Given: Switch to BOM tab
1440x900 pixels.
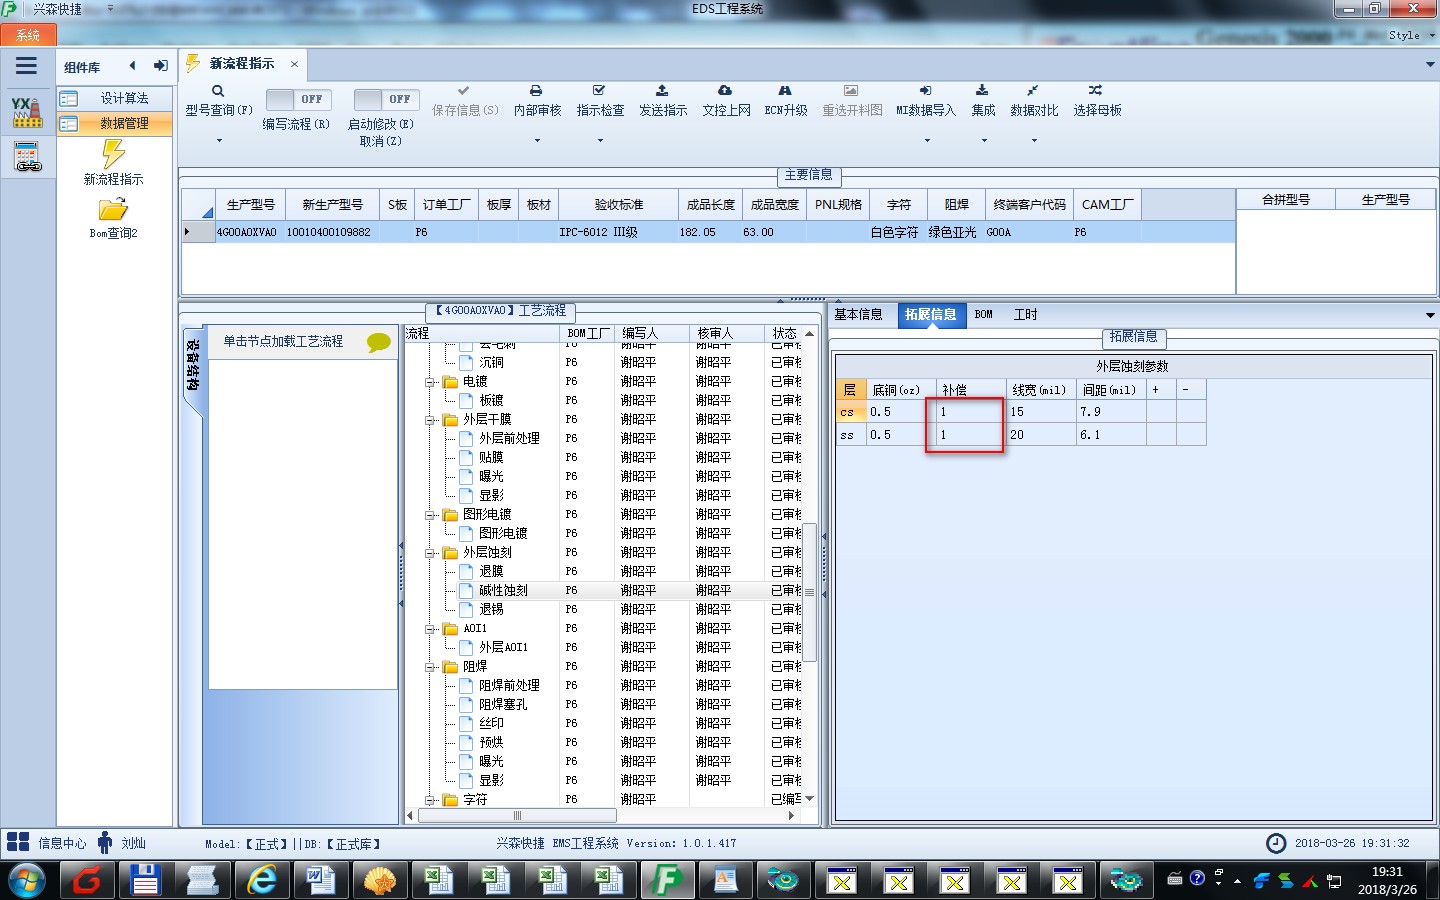Looking at the screenshot, I should coord(983,314).
